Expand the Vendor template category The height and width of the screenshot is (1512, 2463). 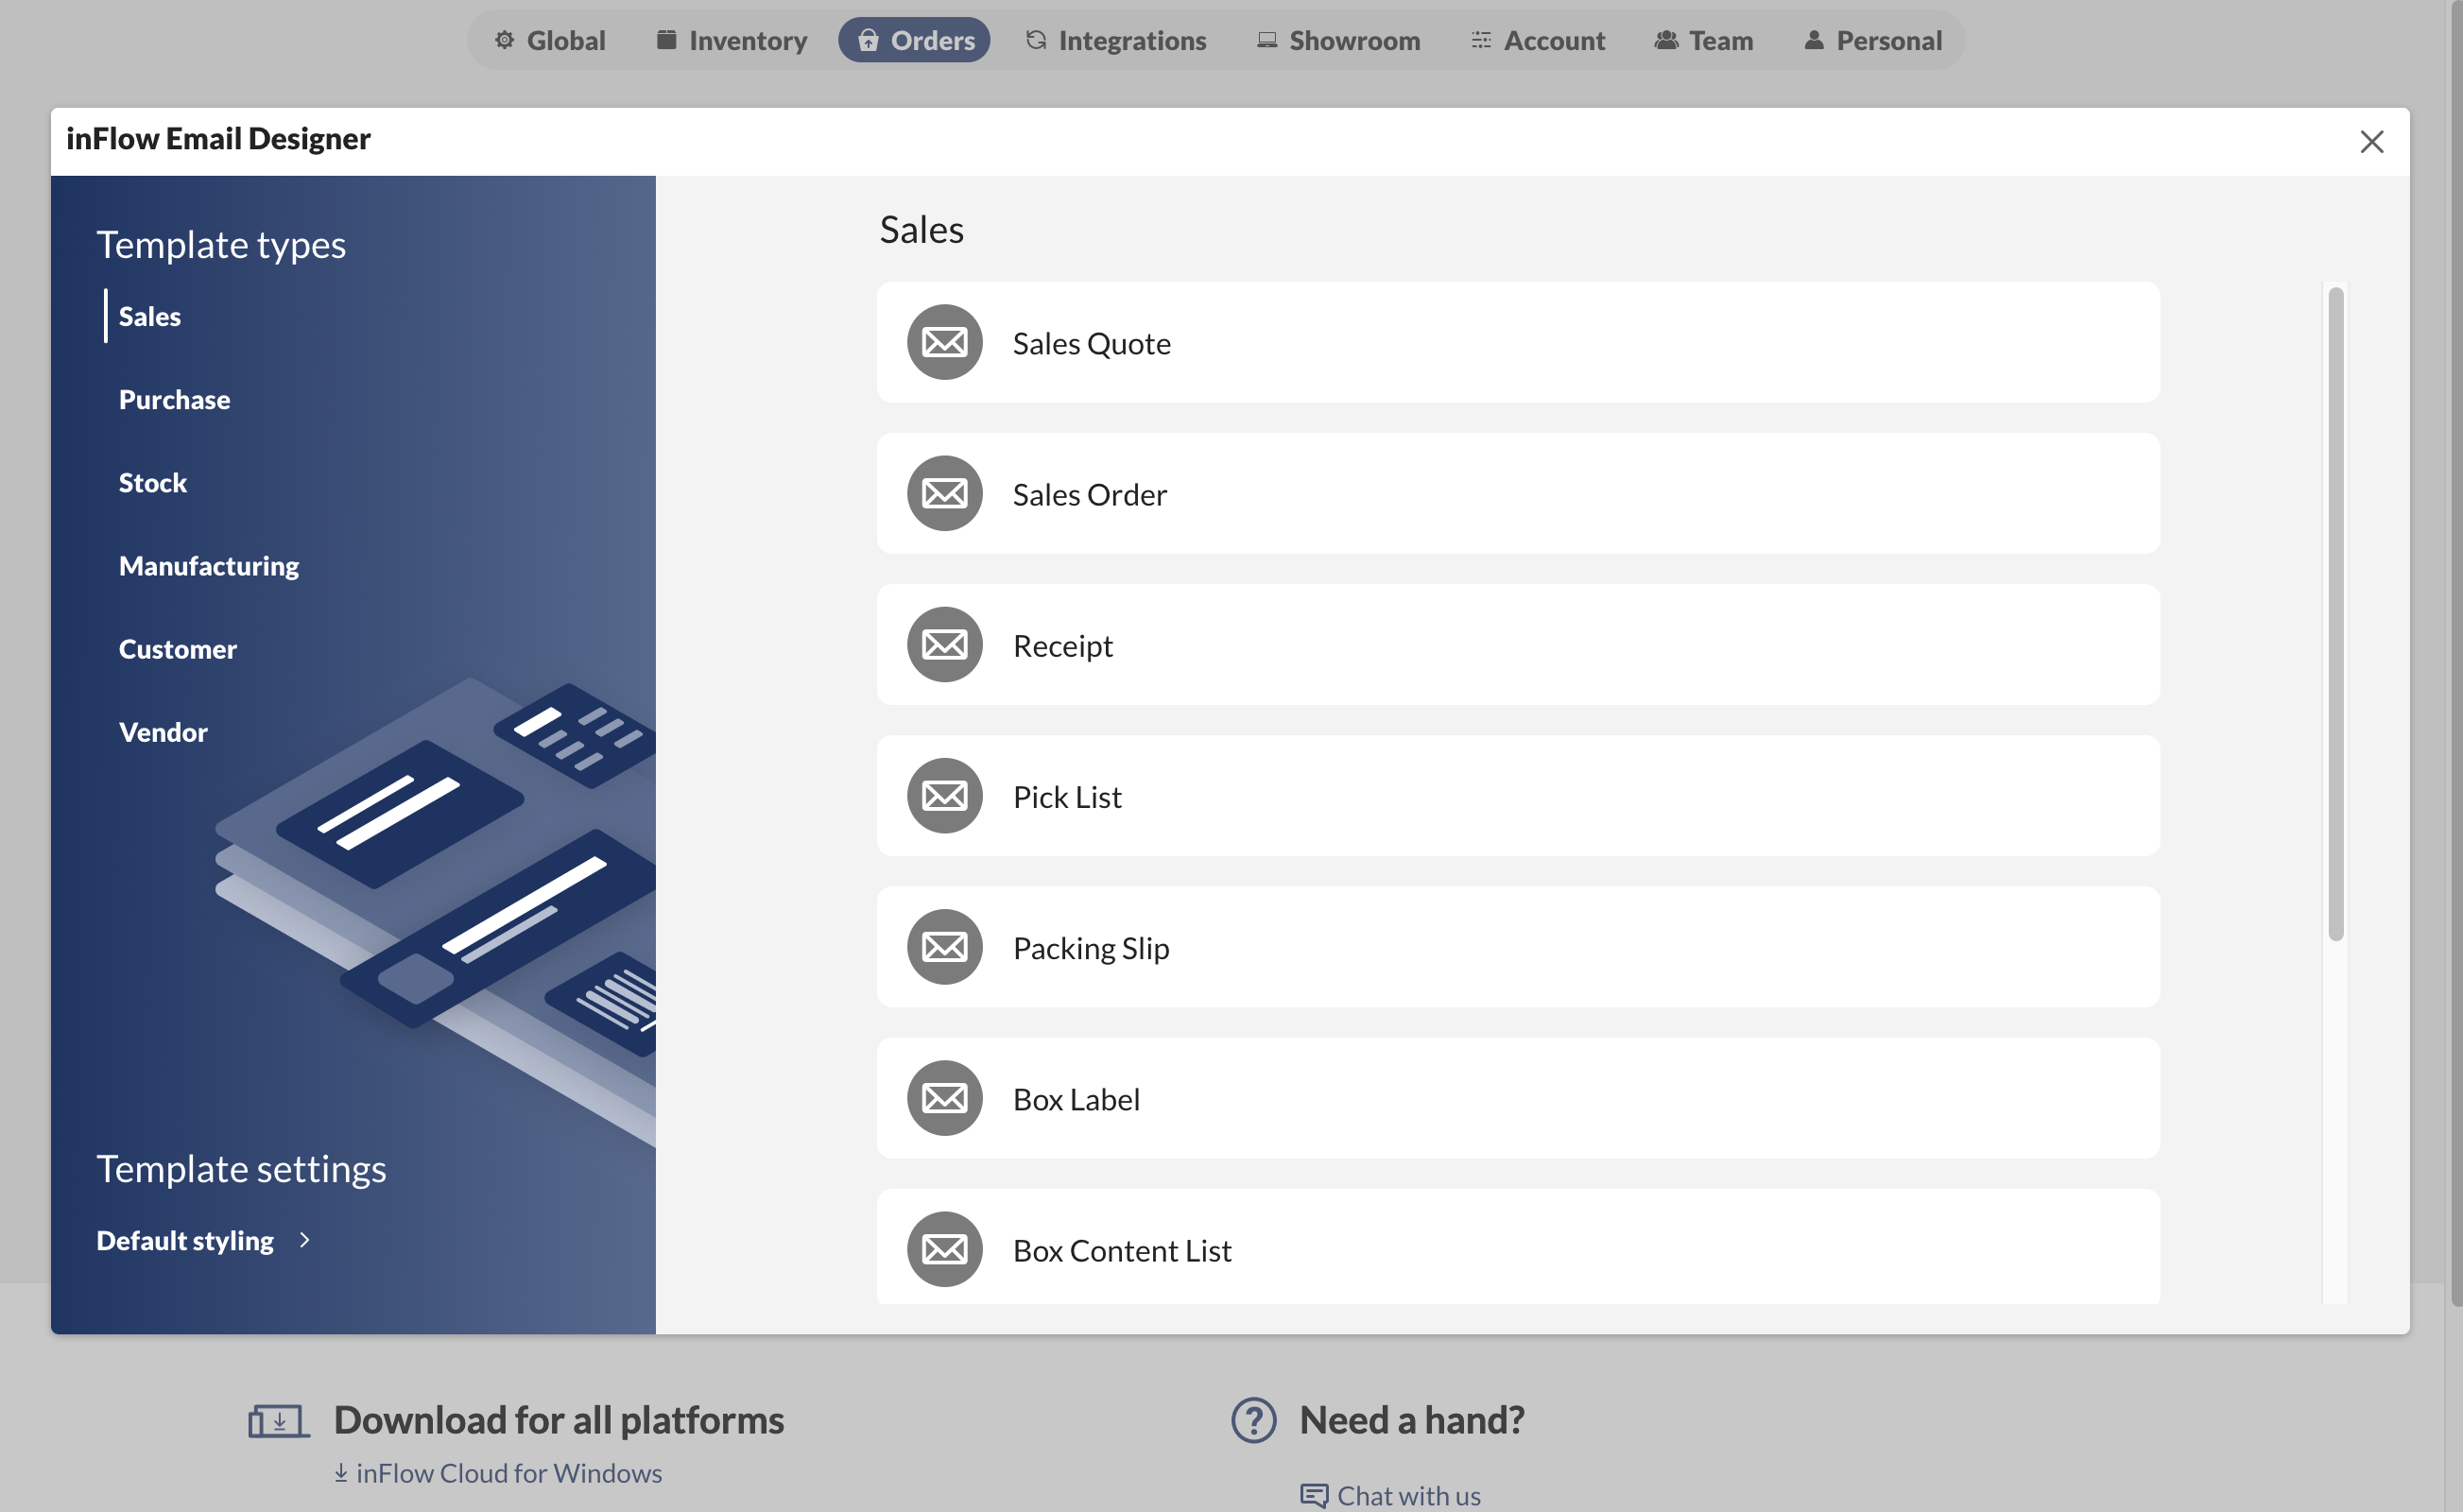coord(162,730)
